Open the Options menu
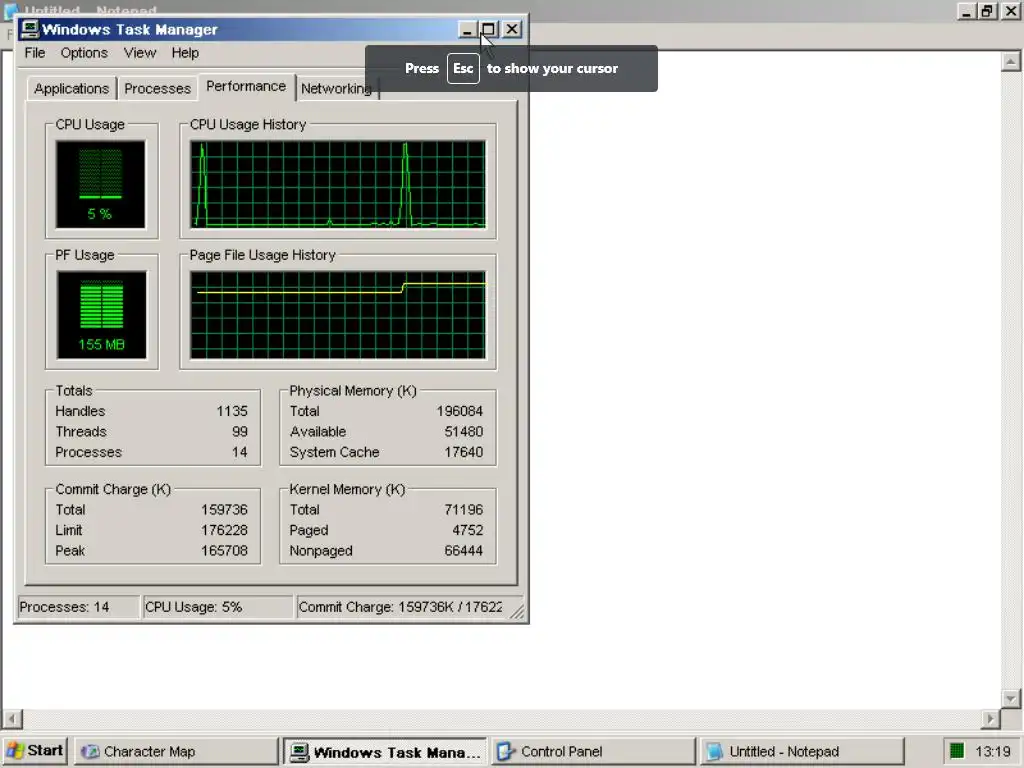 [x=84, y=53]
